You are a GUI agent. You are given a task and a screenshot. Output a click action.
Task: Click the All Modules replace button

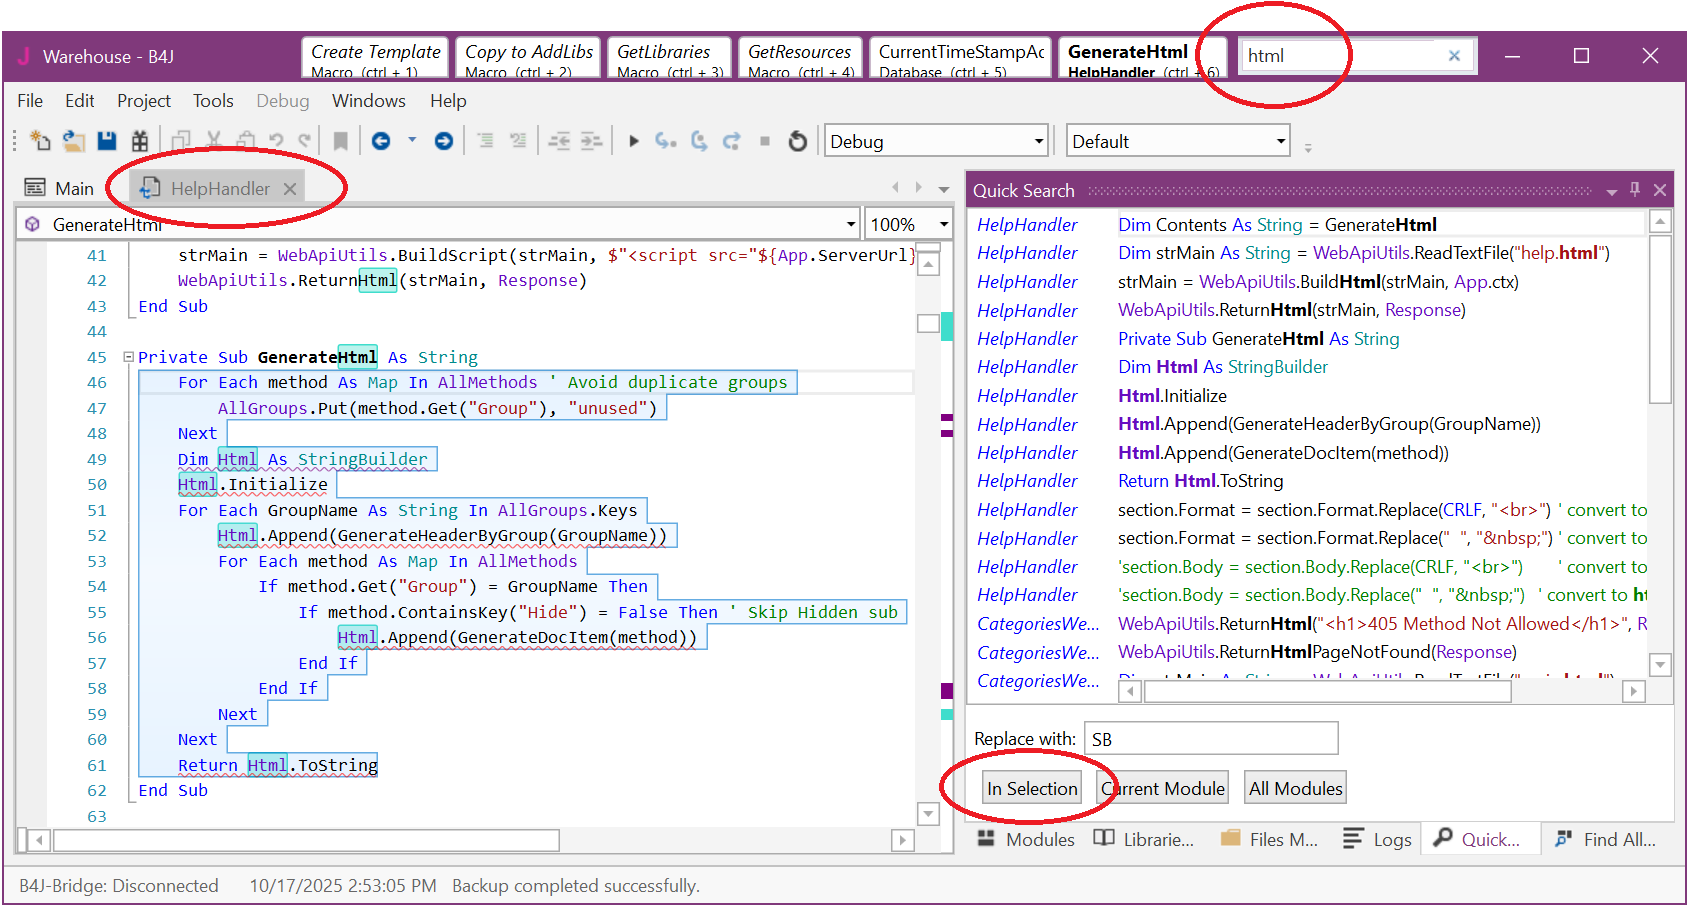(x=1295, y=788)
